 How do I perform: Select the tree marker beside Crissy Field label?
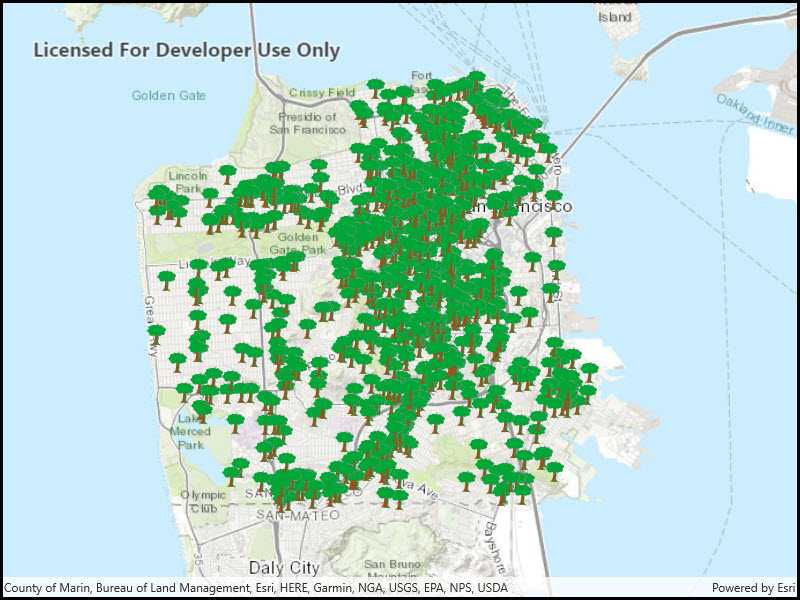(x=376, y=88)
